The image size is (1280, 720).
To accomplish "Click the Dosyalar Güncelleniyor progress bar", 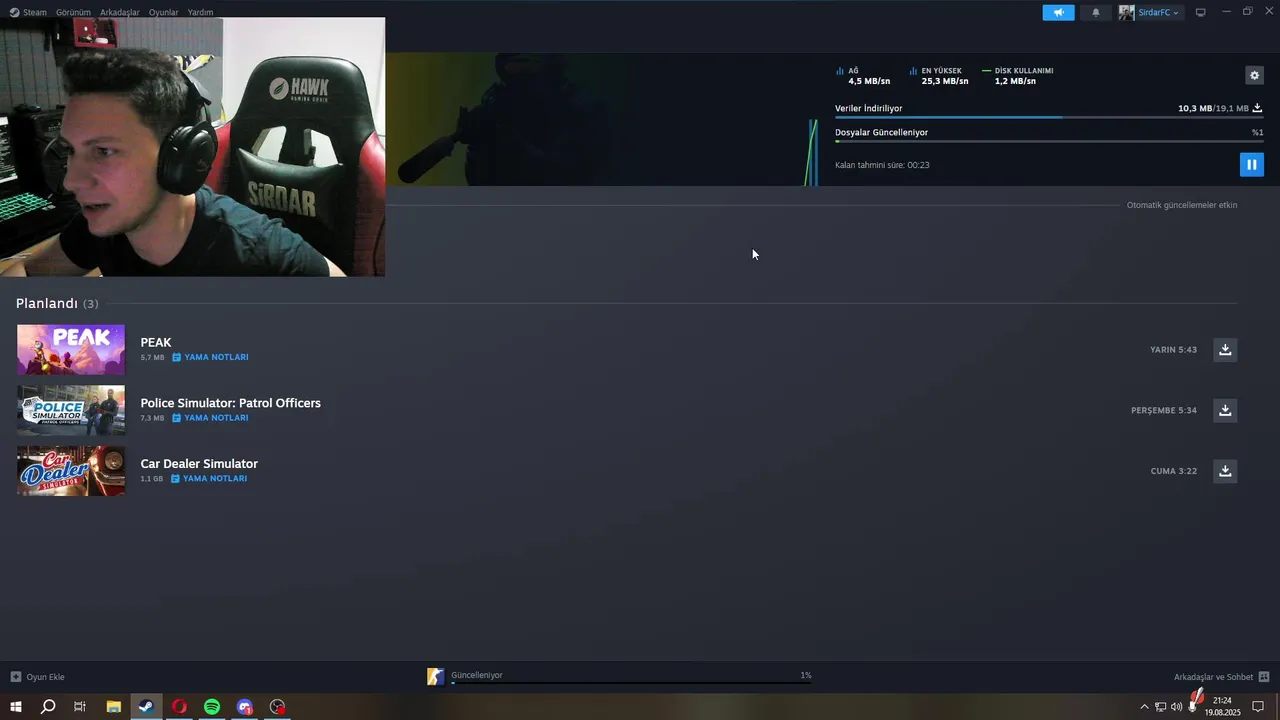I will point(1049,141).
